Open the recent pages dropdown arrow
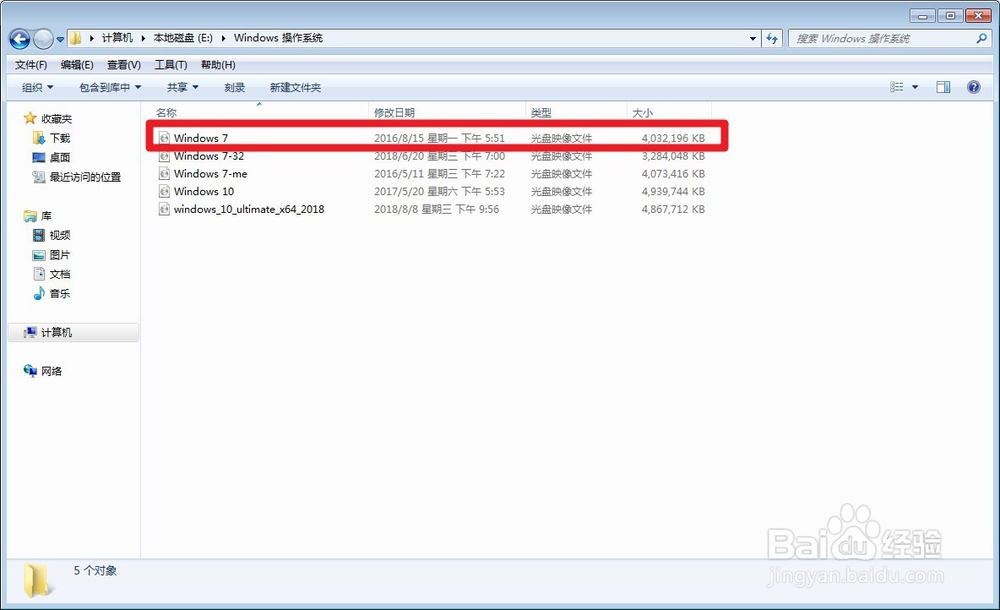Viewport: 1000px width, 610px height. (x=60, y=40)
